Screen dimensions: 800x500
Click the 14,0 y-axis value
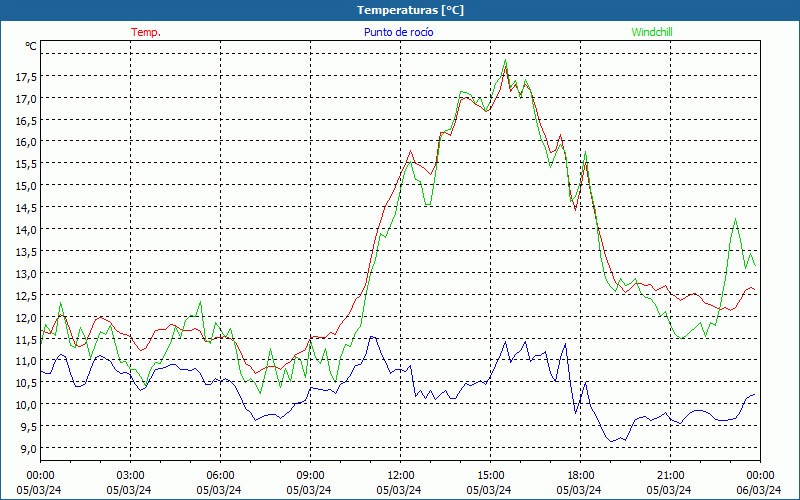(26, 230)
